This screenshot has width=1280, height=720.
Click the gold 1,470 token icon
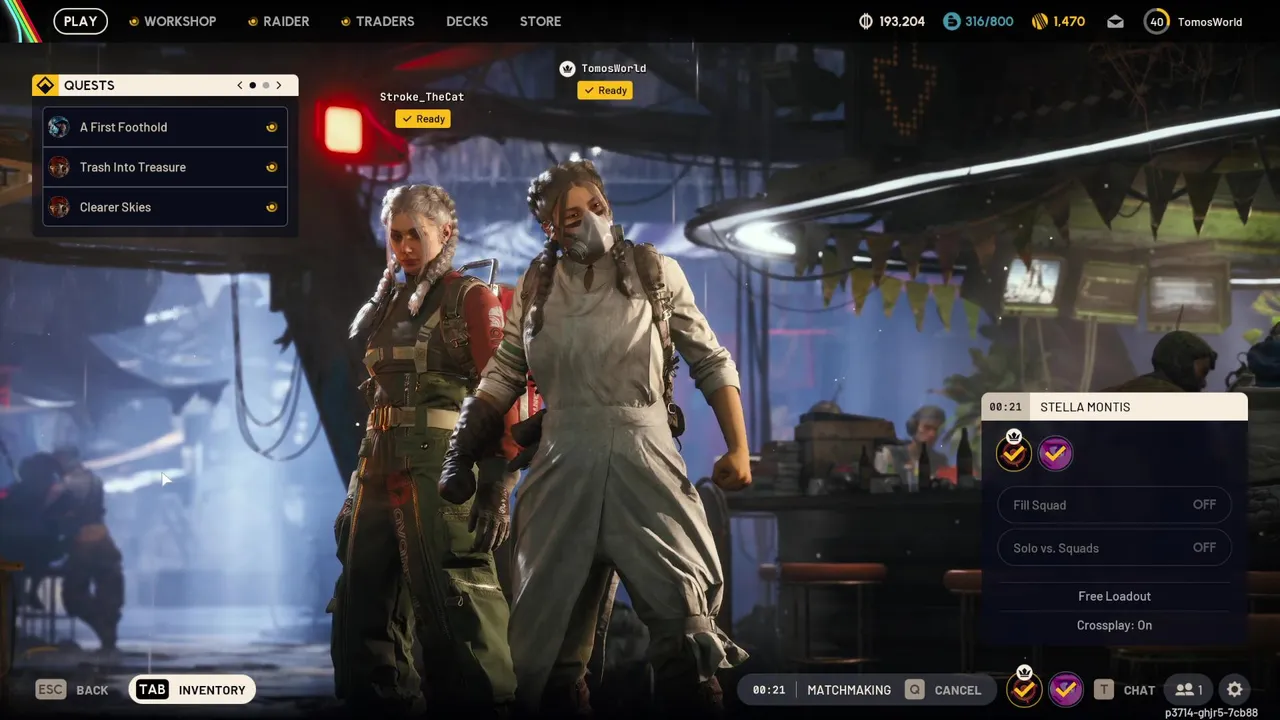tap(1040, 21)
